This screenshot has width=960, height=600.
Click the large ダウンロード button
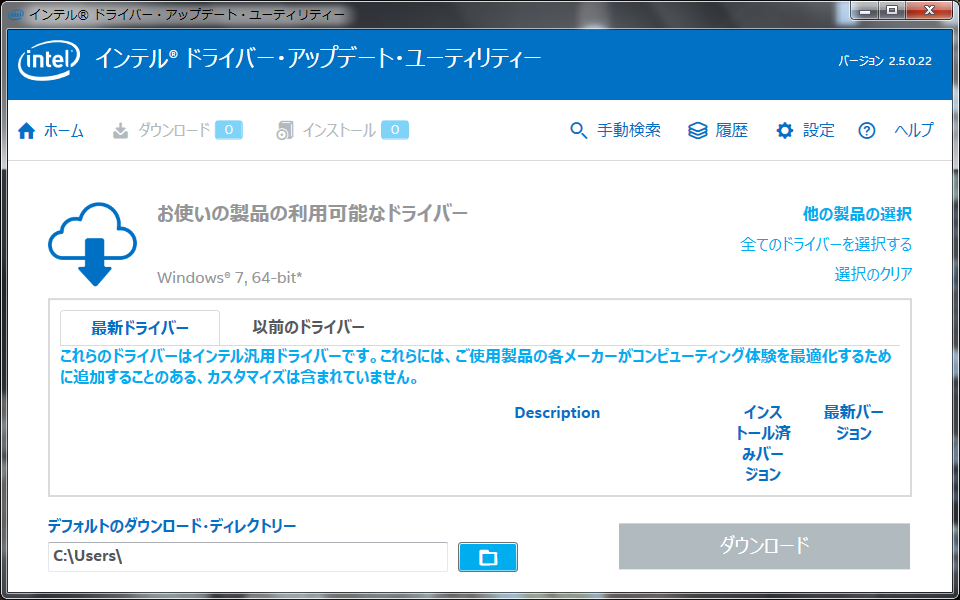pos(764,546)
